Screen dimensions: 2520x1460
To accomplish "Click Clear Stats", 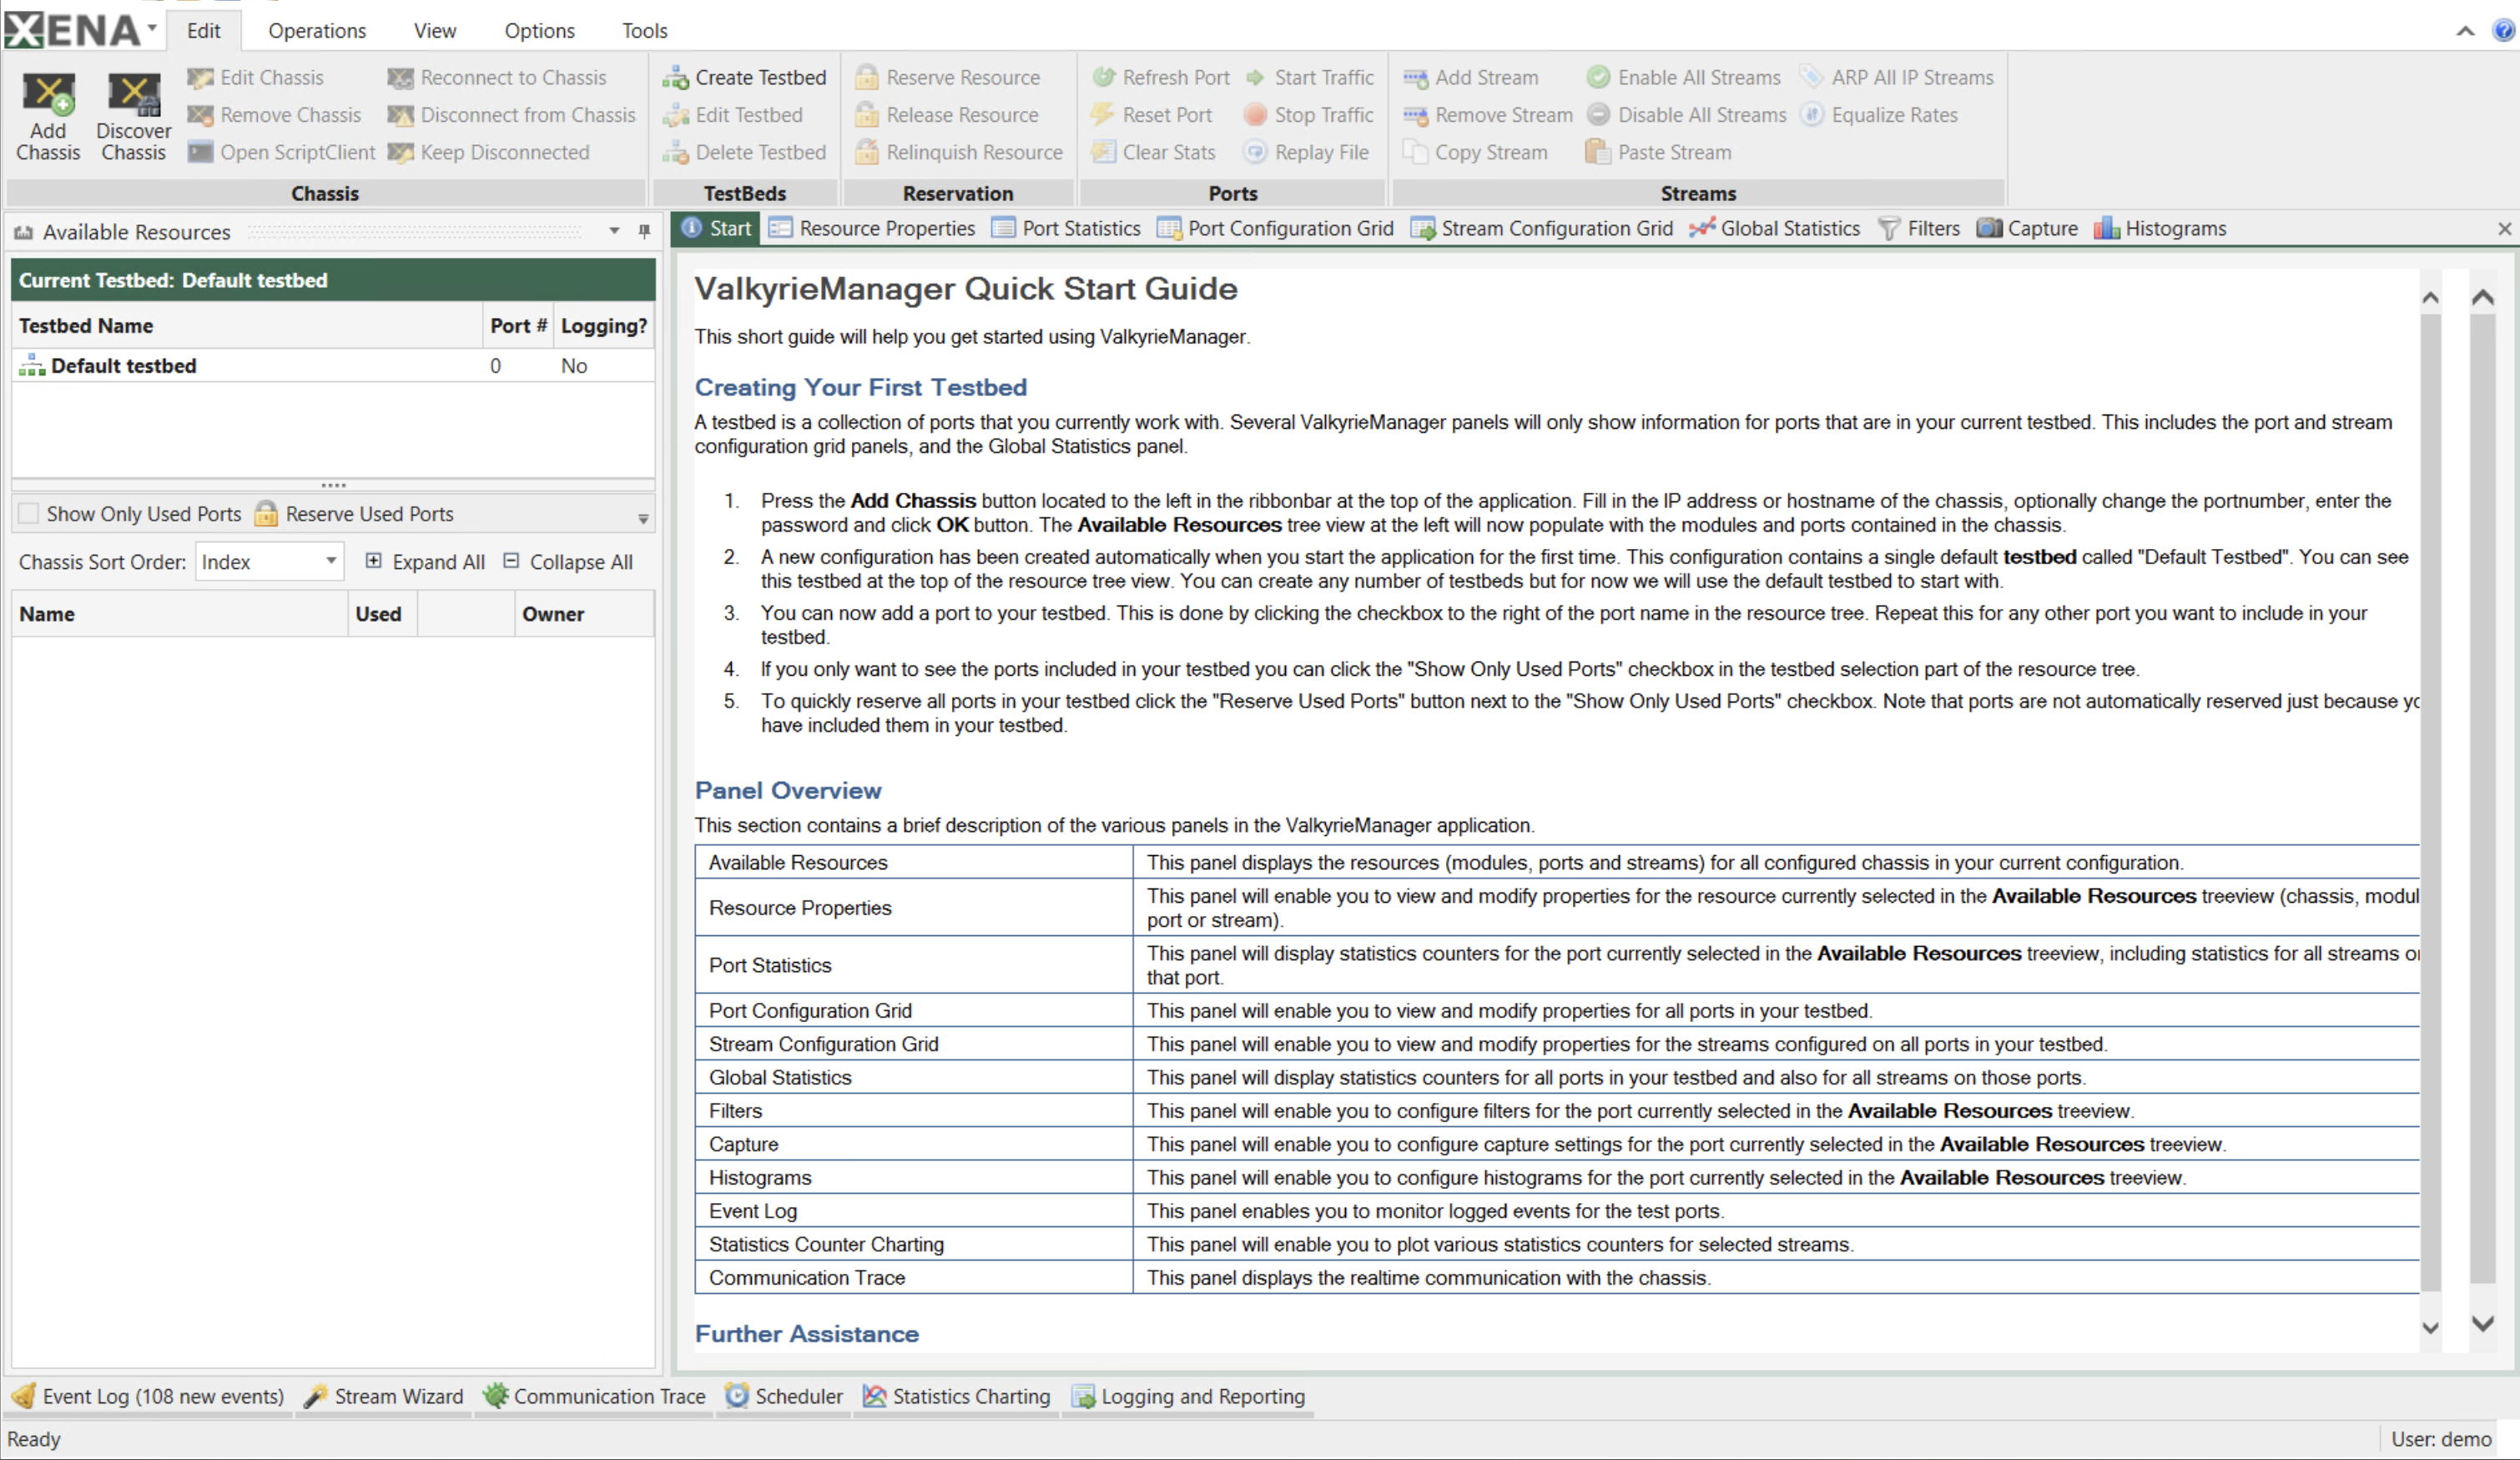I will [x=1153, y=152].
